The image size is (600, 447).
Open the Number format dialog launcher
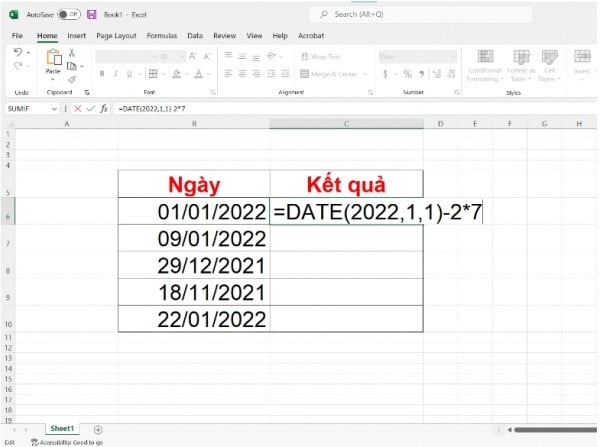457,92
